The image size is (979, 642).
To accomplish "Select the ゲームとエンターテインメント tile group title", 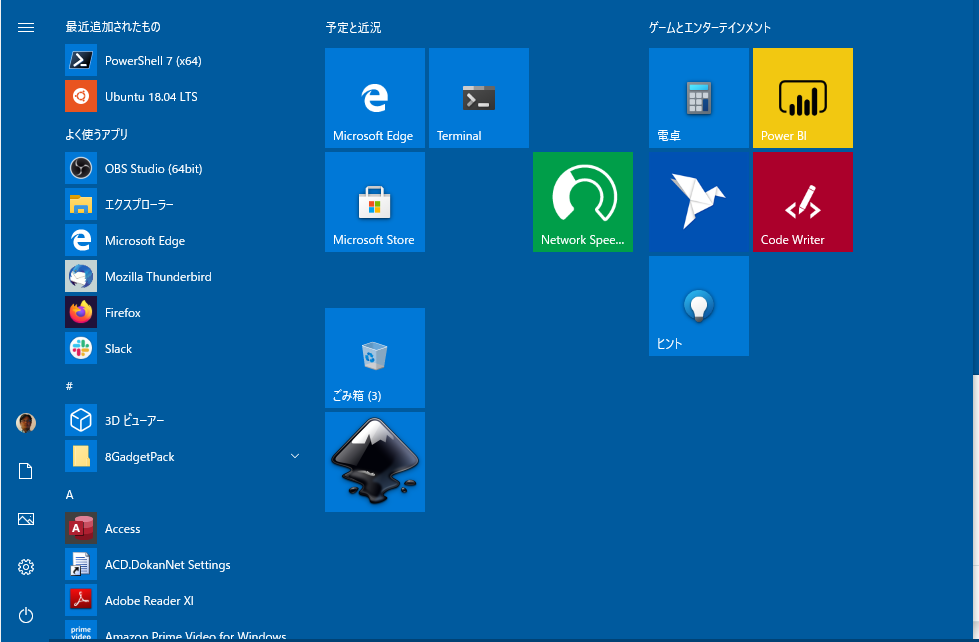I will pos(710,27).
